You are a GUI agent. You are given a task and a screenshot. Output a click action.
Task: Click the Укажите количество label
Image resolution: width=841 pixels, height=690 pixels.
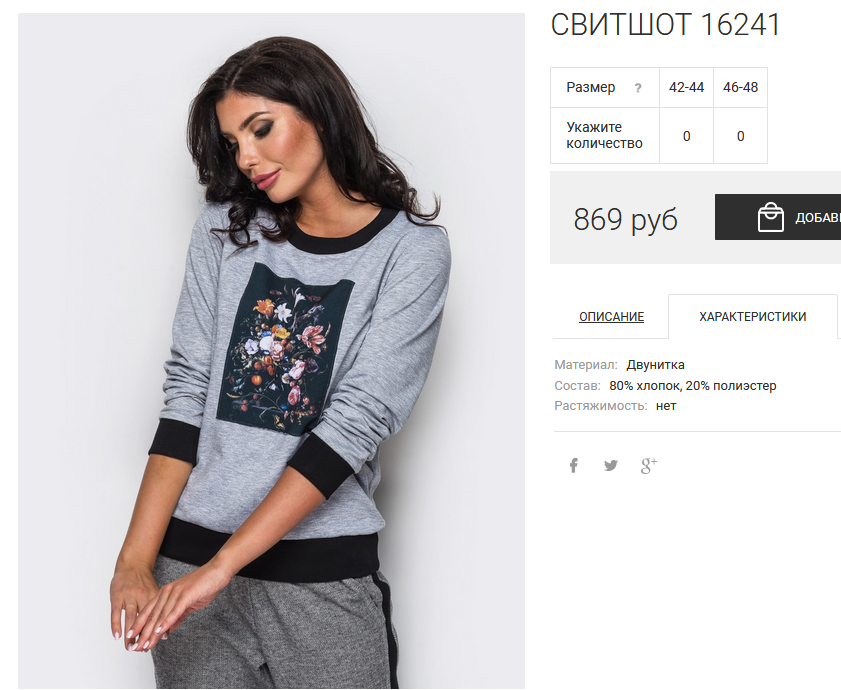point(604,135)
